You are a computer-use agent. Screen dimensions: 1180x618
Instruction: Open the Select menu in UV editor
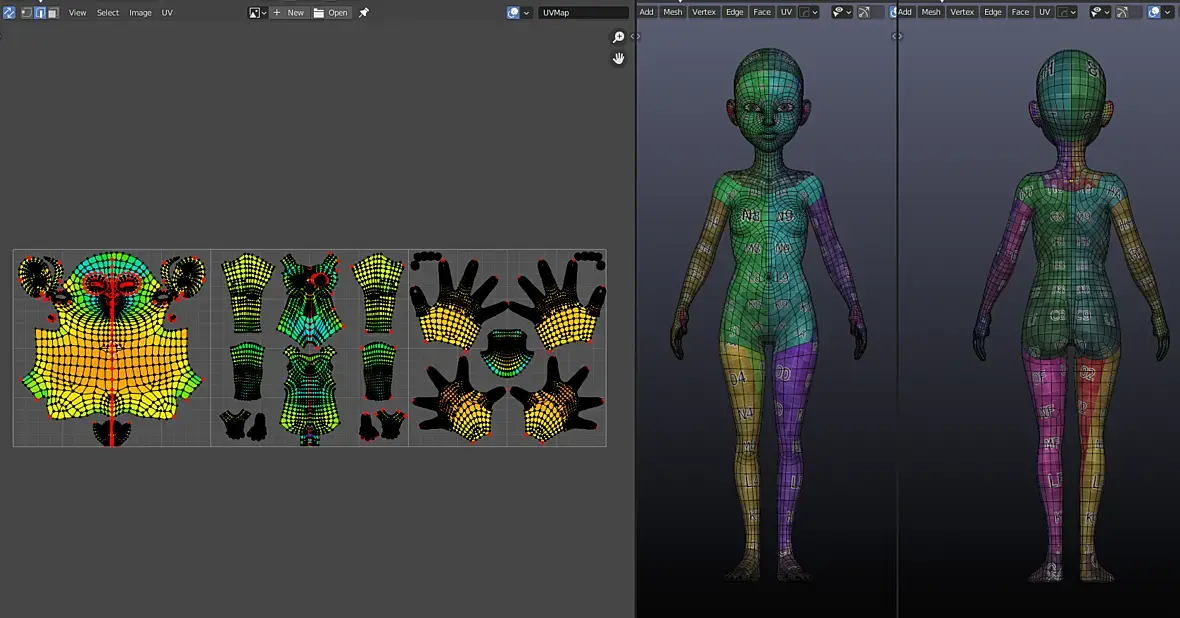pyautogui.click(x=108, y=12)
